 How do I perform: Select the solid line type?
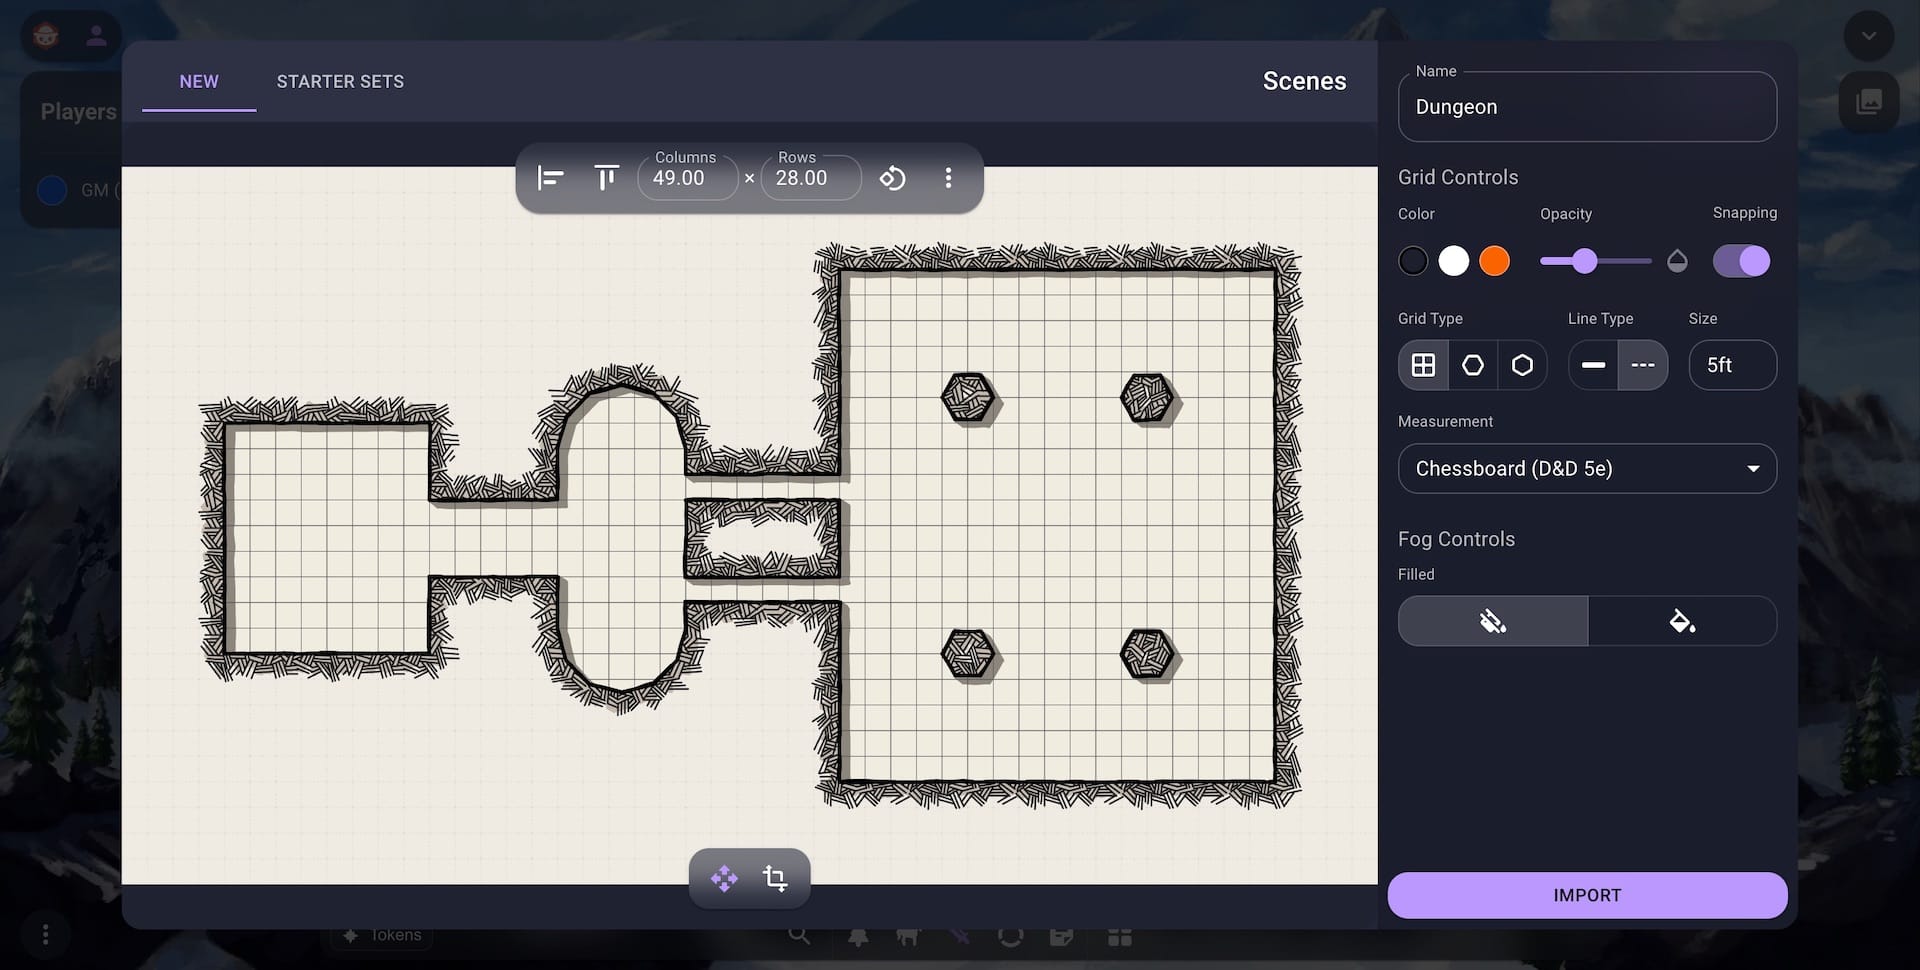click(x=1593, y=364)
